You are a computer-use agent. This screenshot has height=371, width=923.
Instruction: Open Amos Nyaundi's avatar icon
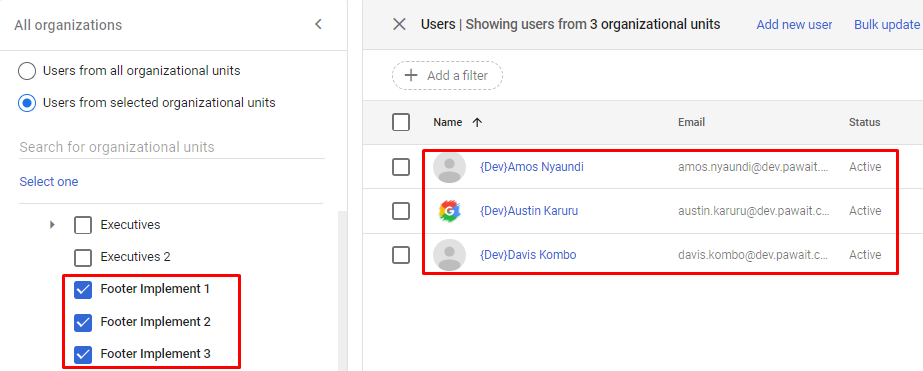point(449,167)
